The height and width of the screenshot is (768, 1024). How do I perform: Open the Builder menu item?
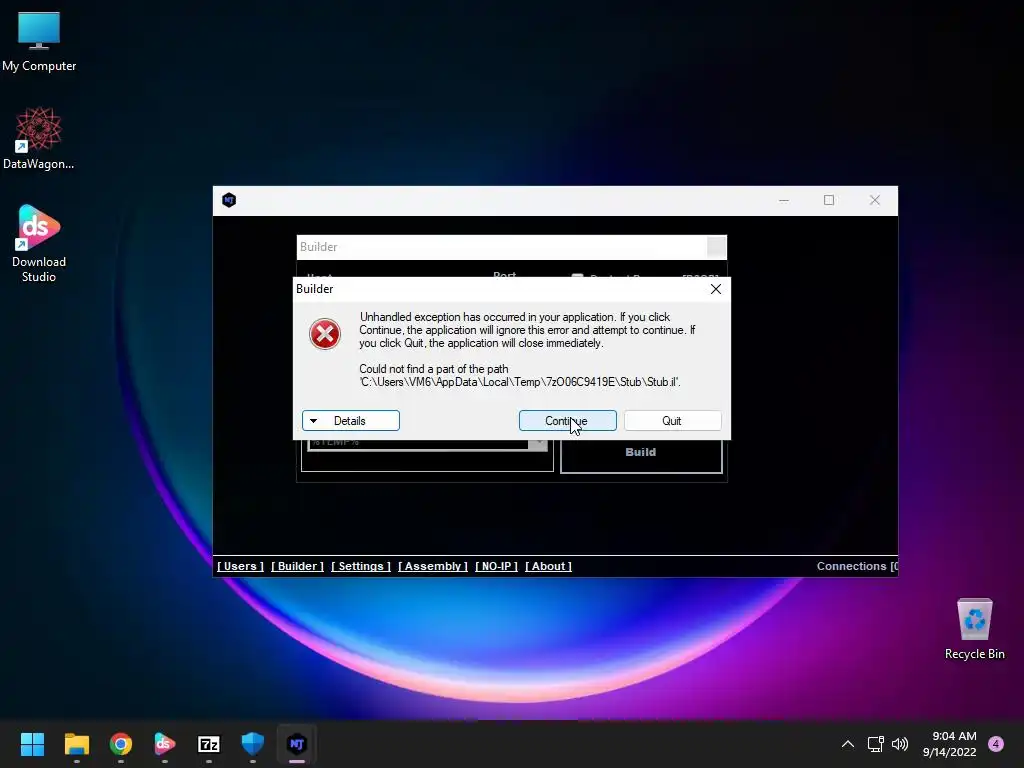click(x=297, y=566)
